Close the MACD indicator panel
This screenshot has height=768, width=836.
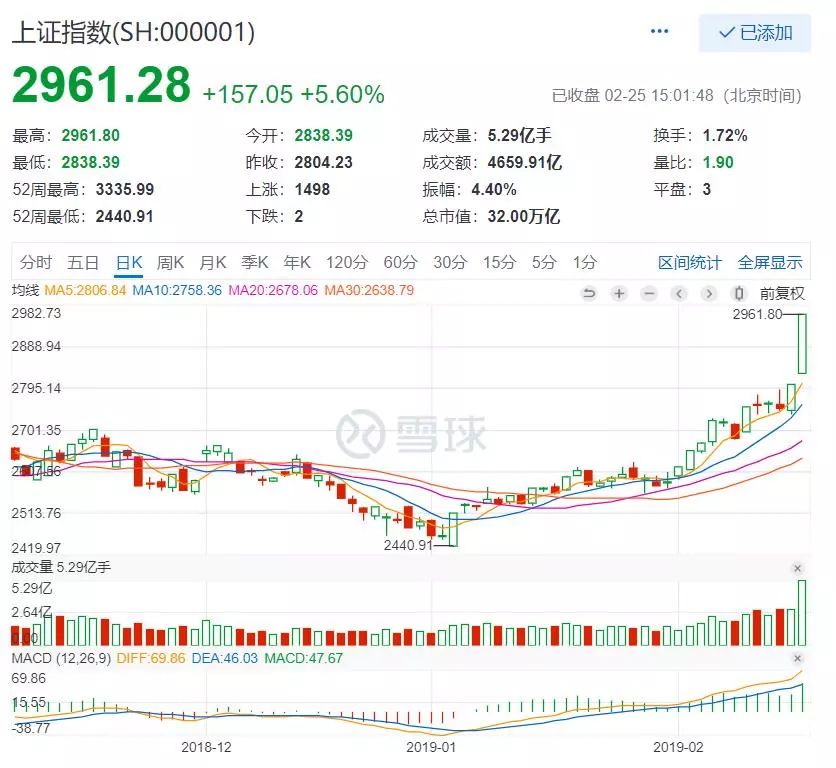(798, 659)
